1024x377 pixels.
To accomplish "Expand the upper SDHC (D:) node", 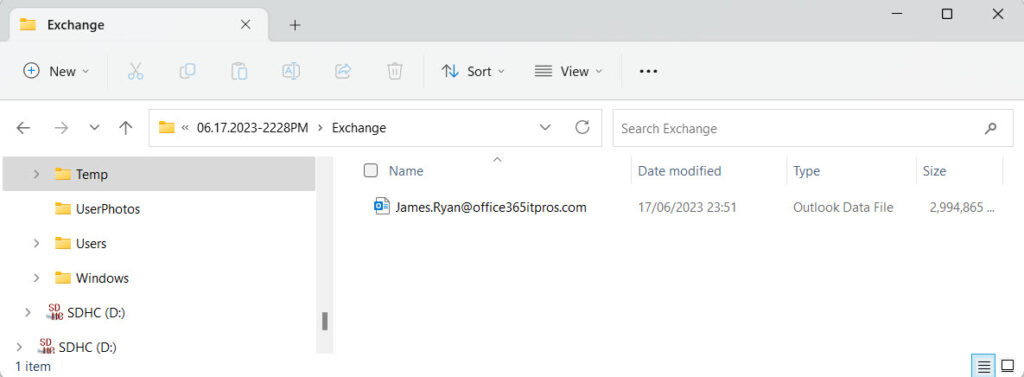I will click(x=27, y=312).
